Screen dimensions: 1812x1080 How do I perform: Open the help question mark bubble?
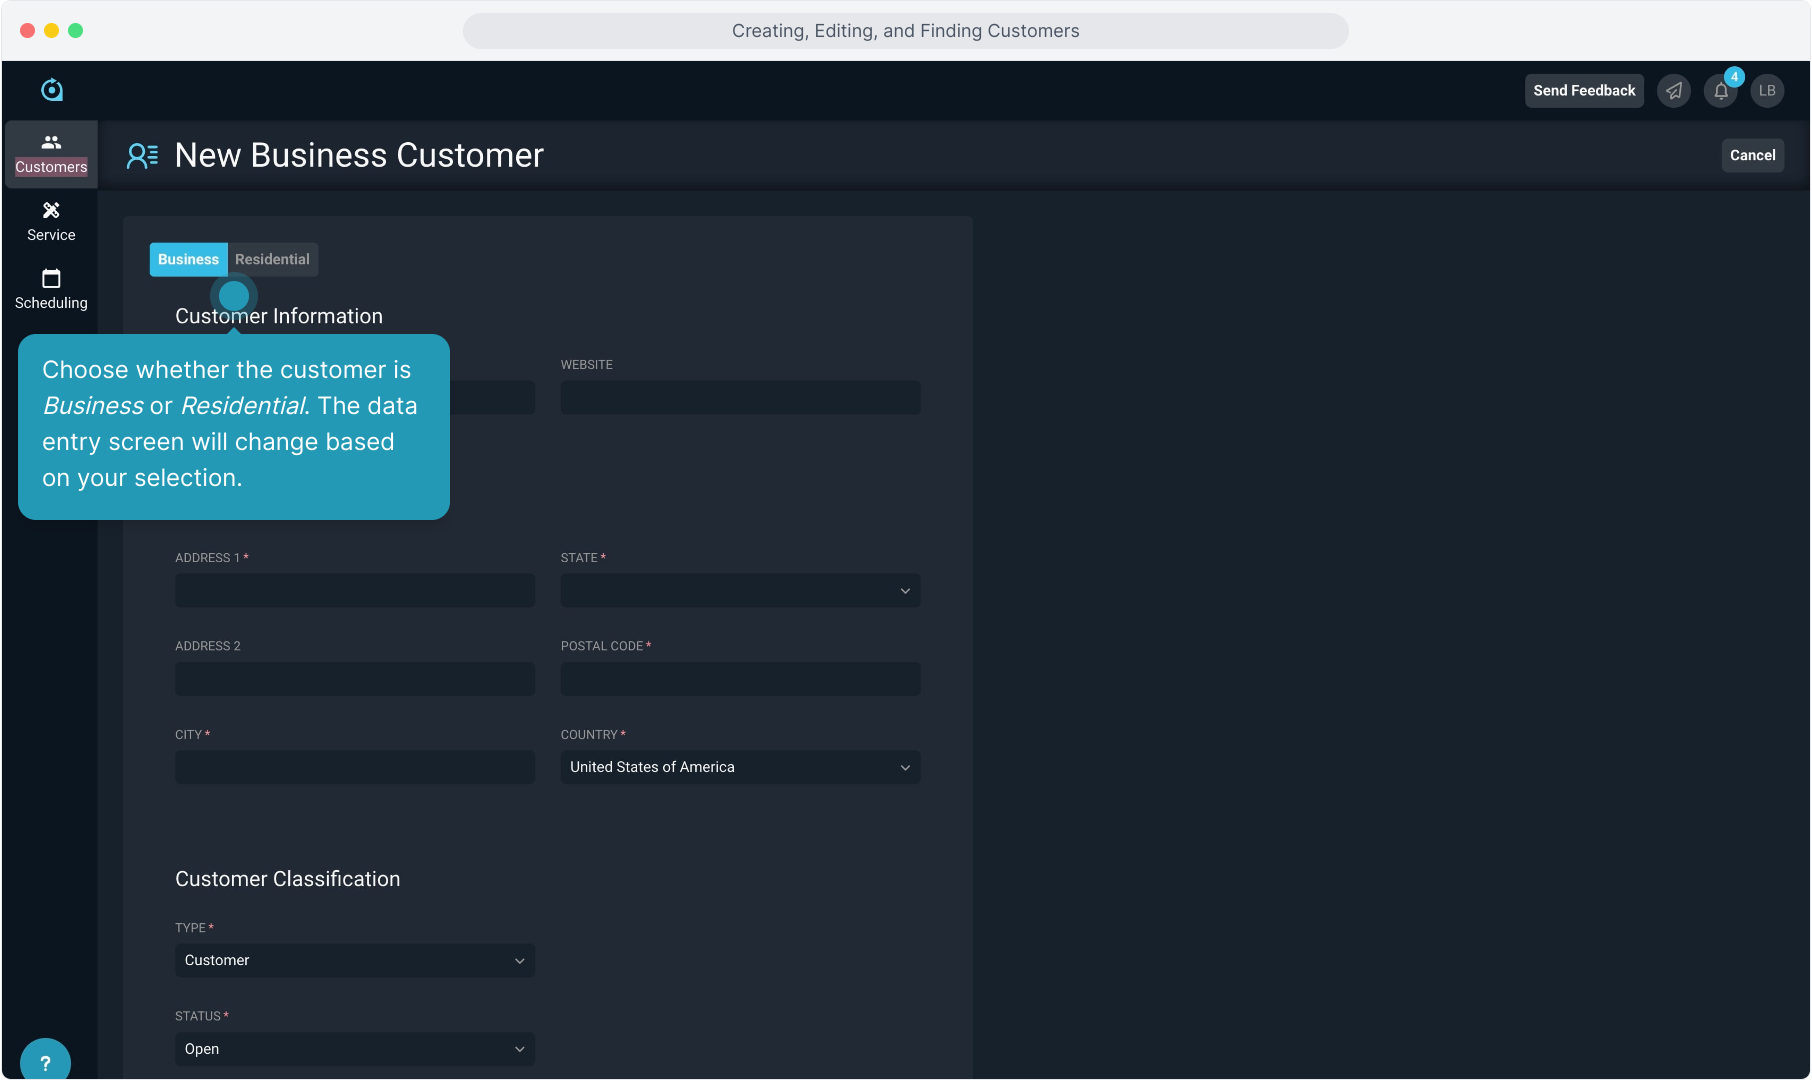coord(45,1062)
